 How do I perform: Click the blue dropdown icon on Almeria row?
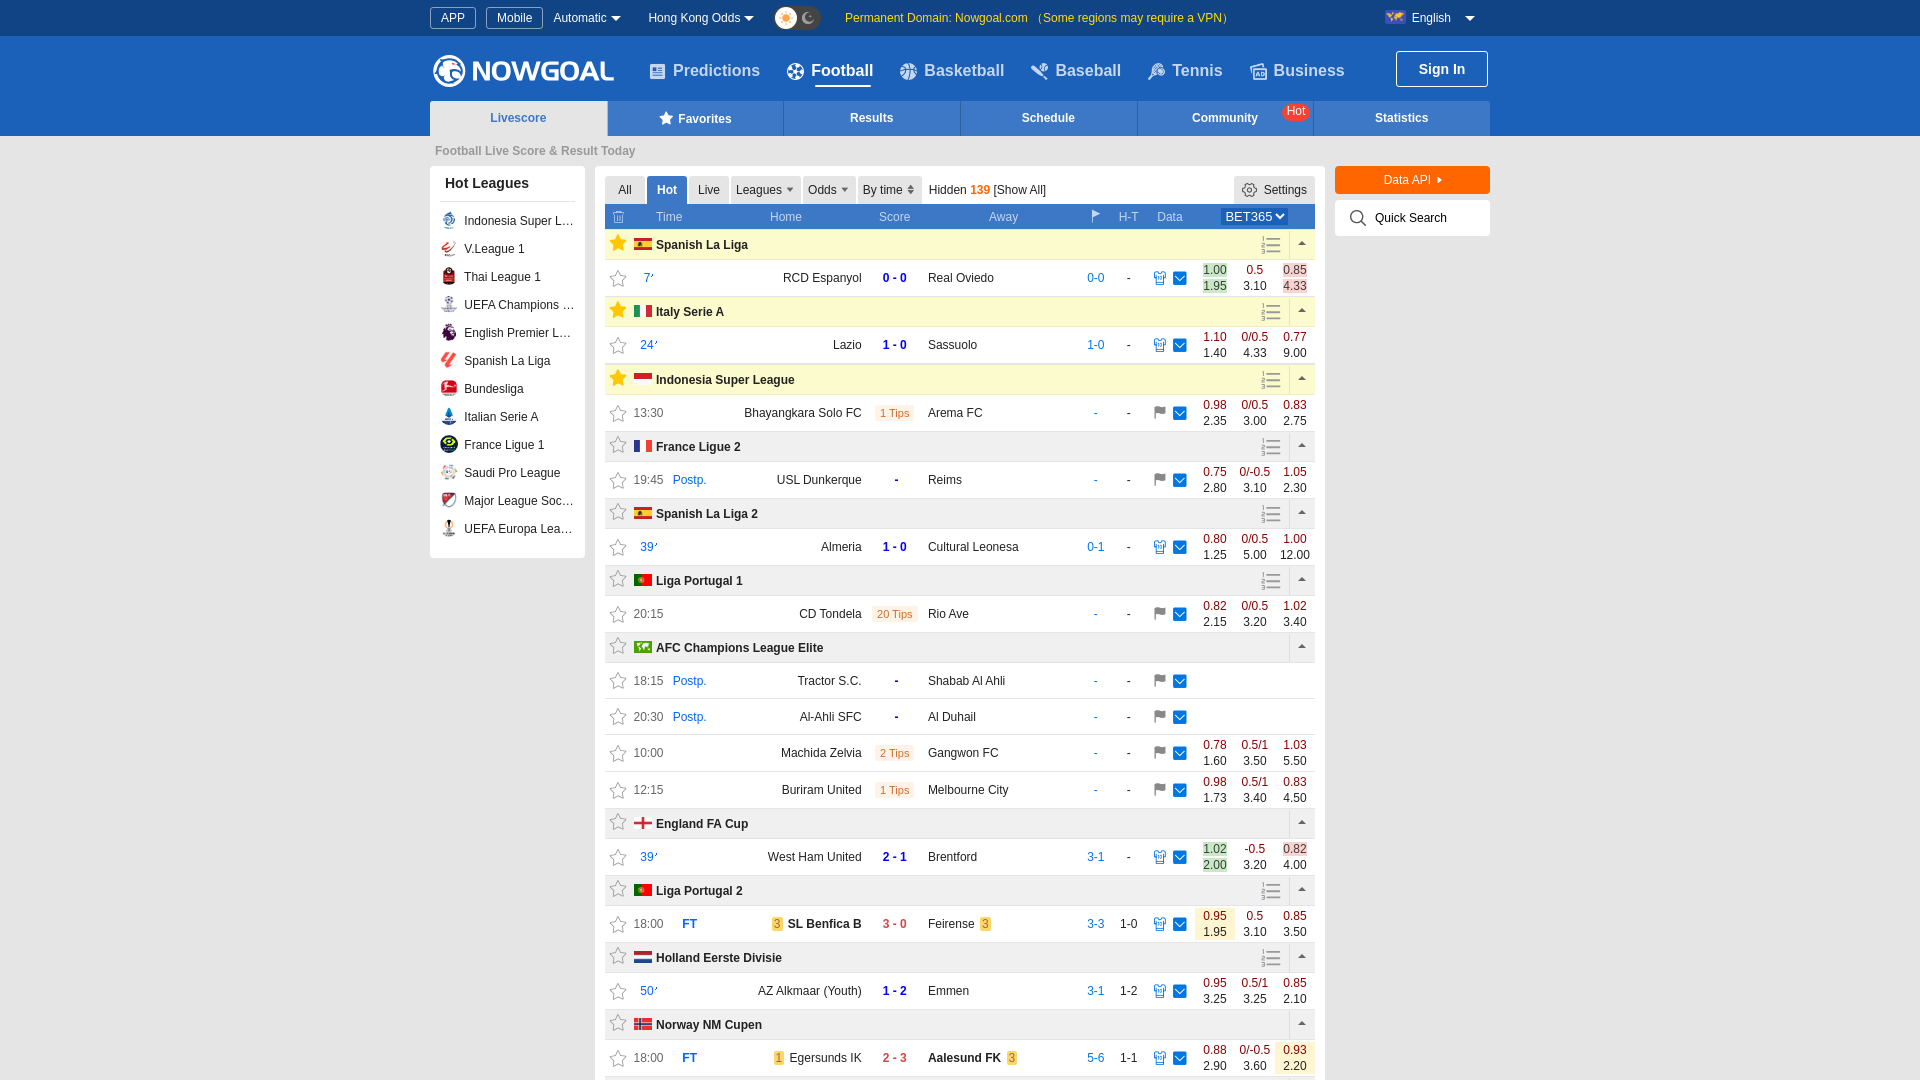click(x=1180, y=547)
